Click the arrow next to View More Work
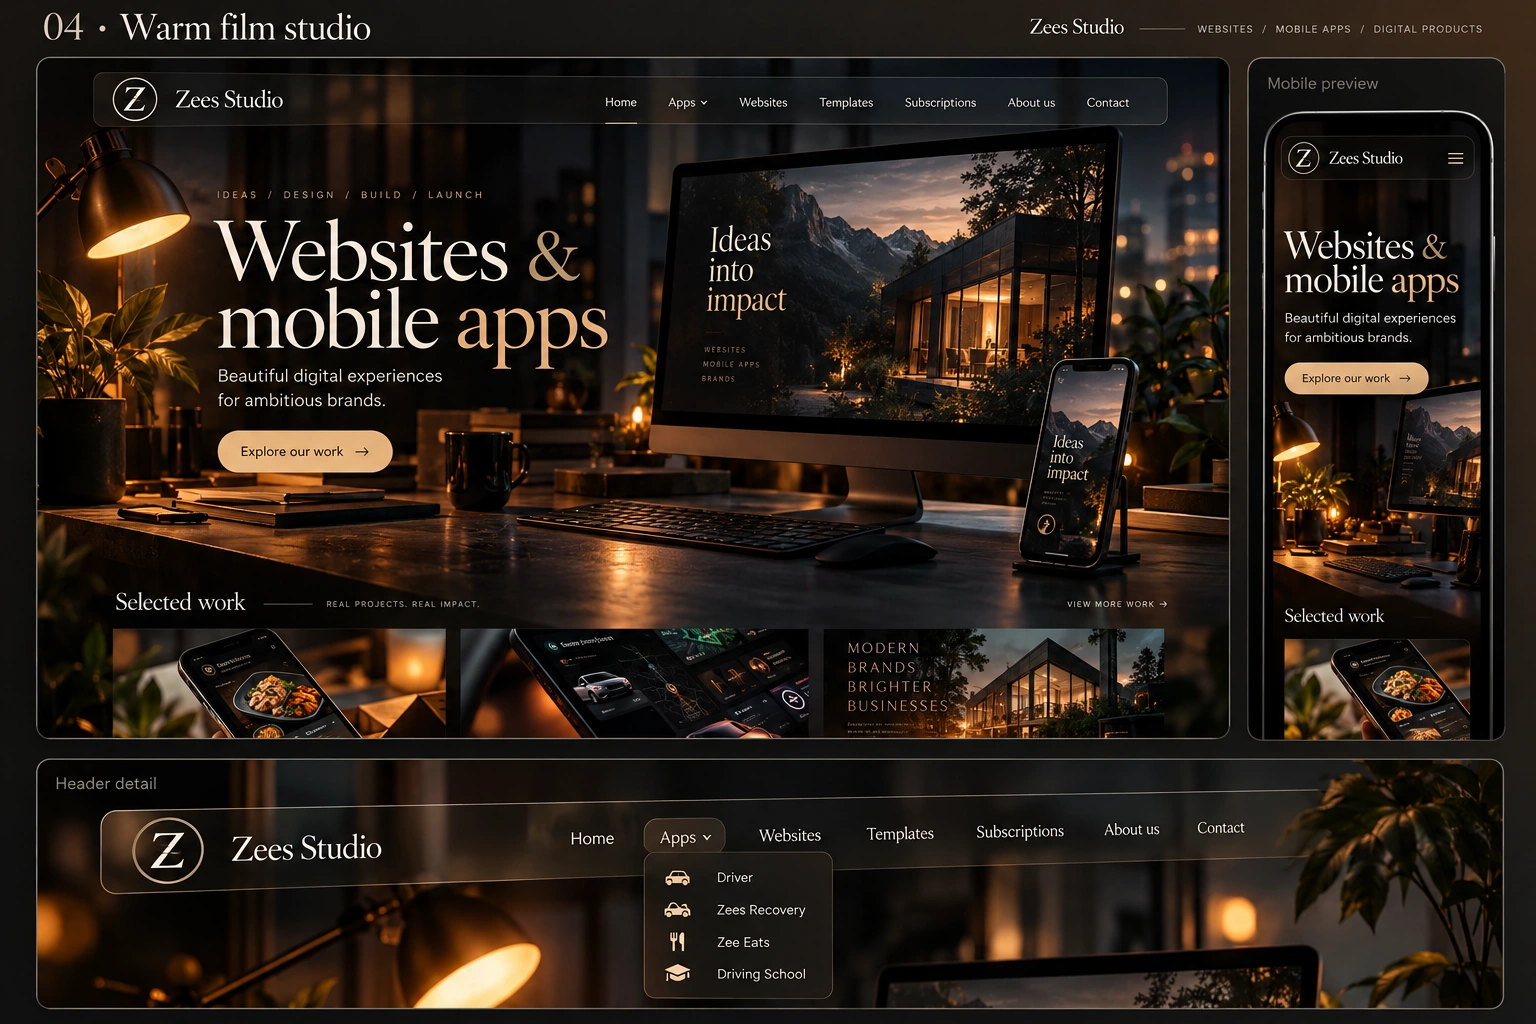 coord(1163,604)
